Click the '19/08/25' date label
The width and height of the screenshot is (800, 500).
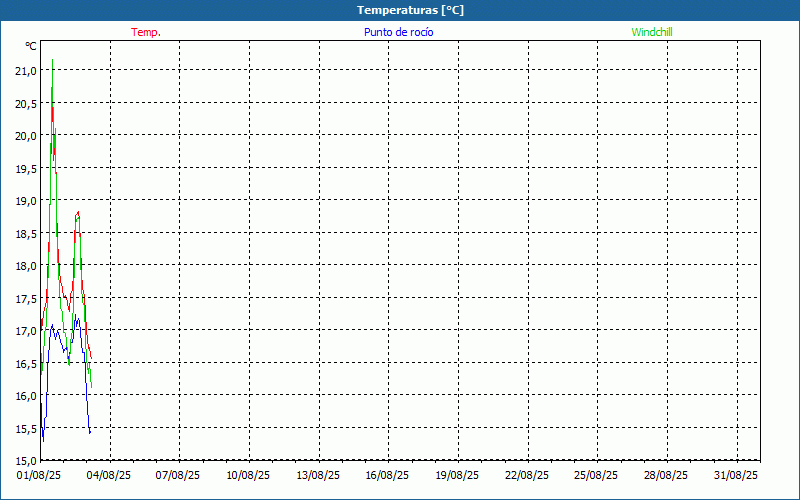(x=457, y=476)
